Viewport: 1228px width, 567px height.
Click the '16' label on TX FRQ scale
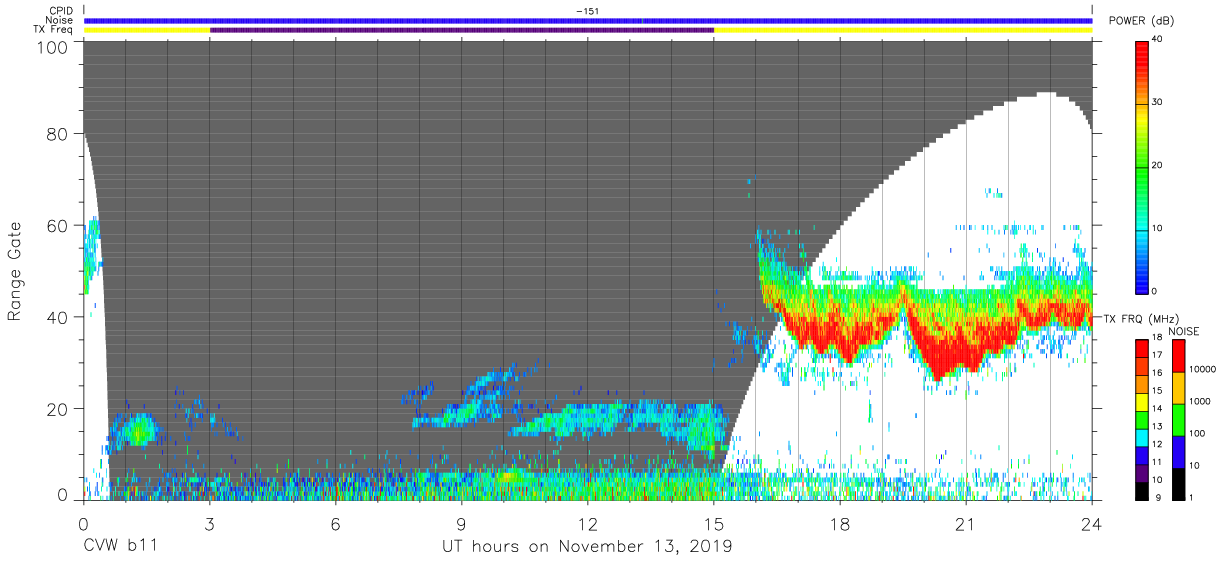[x=1157, y=373]
